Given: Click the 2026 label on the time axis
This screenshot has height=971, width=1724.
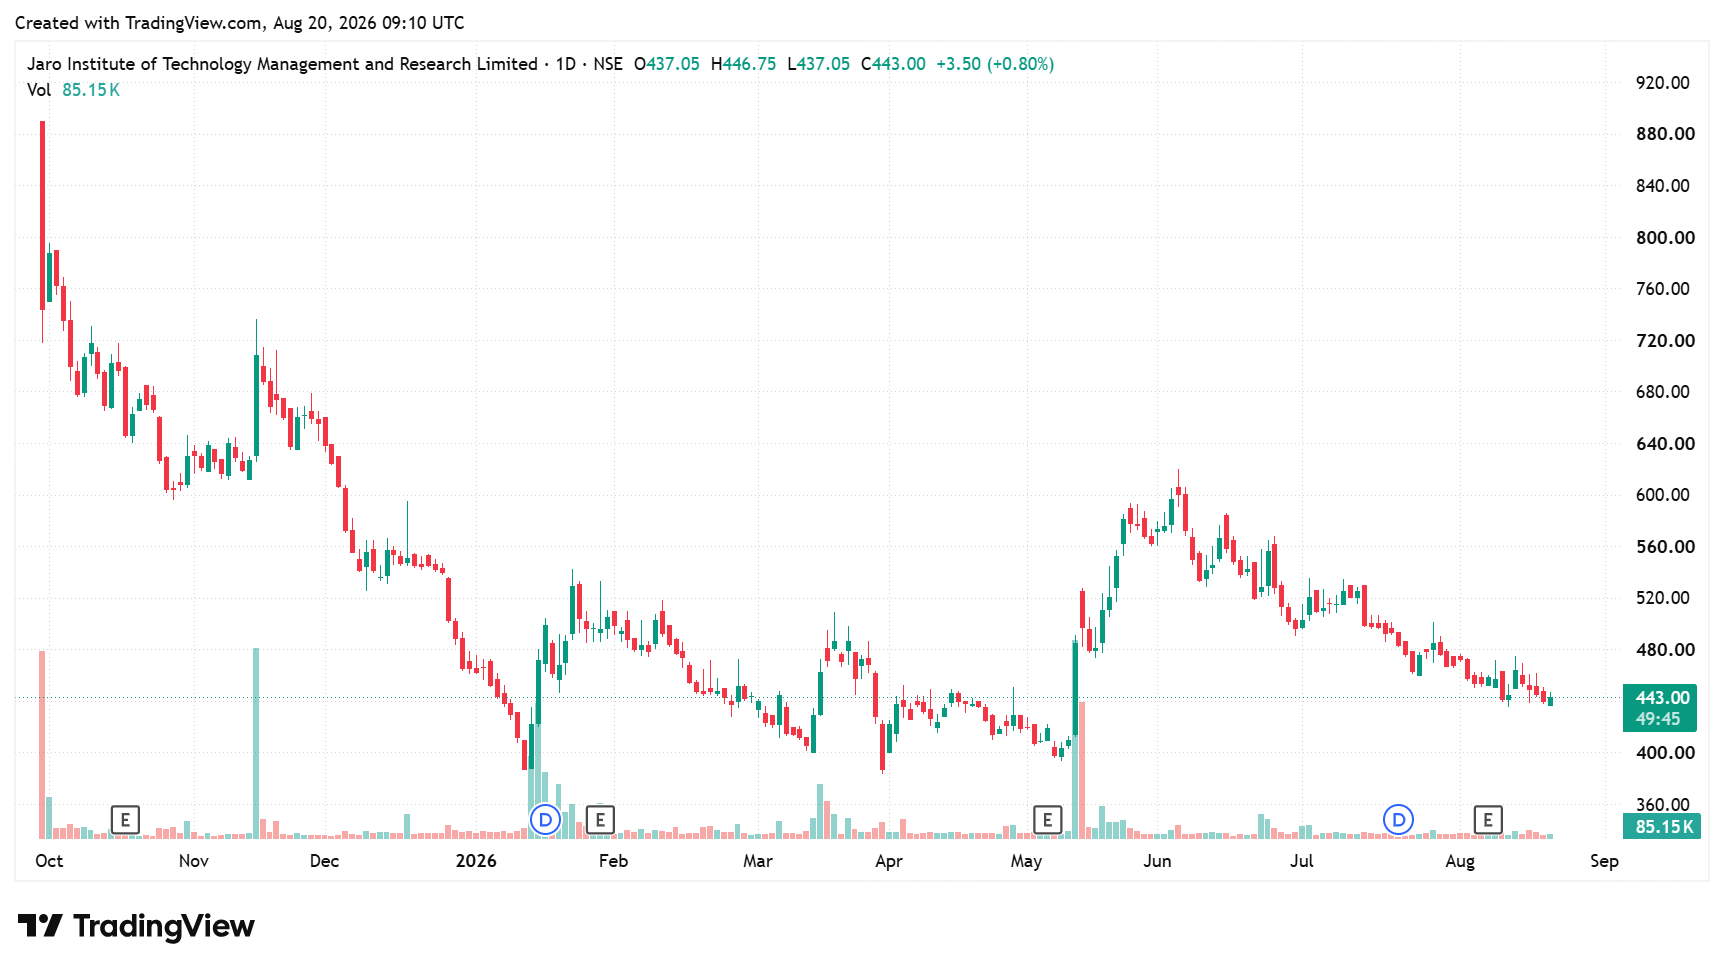Looking at the screenshot, I should 476,861.
